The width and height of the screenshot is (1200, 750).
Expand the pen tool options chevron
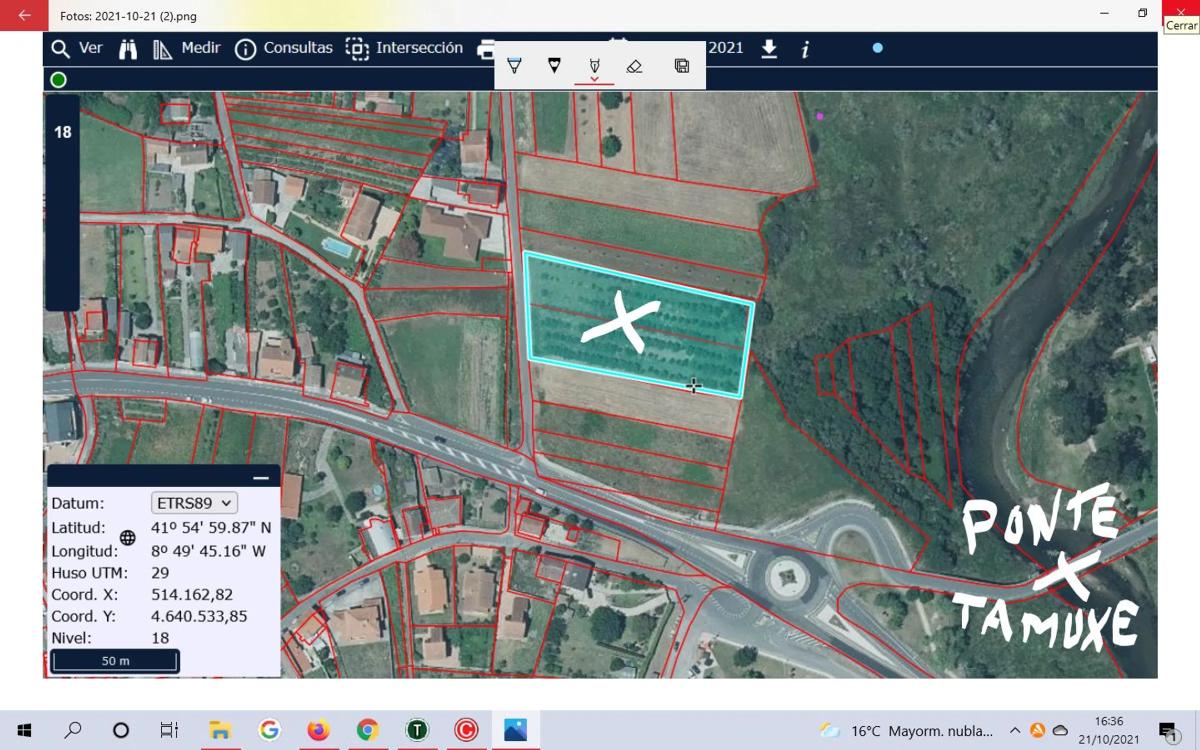pyautogui.click(x=594, y=79)
